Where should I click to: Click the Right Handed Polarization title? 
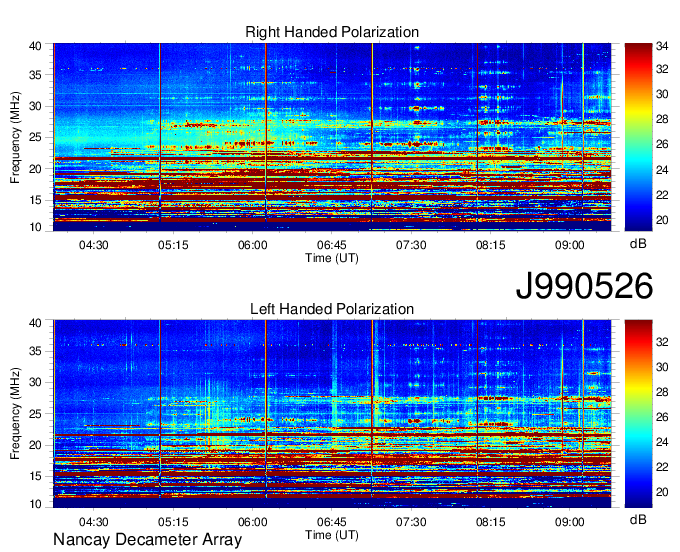click(332, 32)
